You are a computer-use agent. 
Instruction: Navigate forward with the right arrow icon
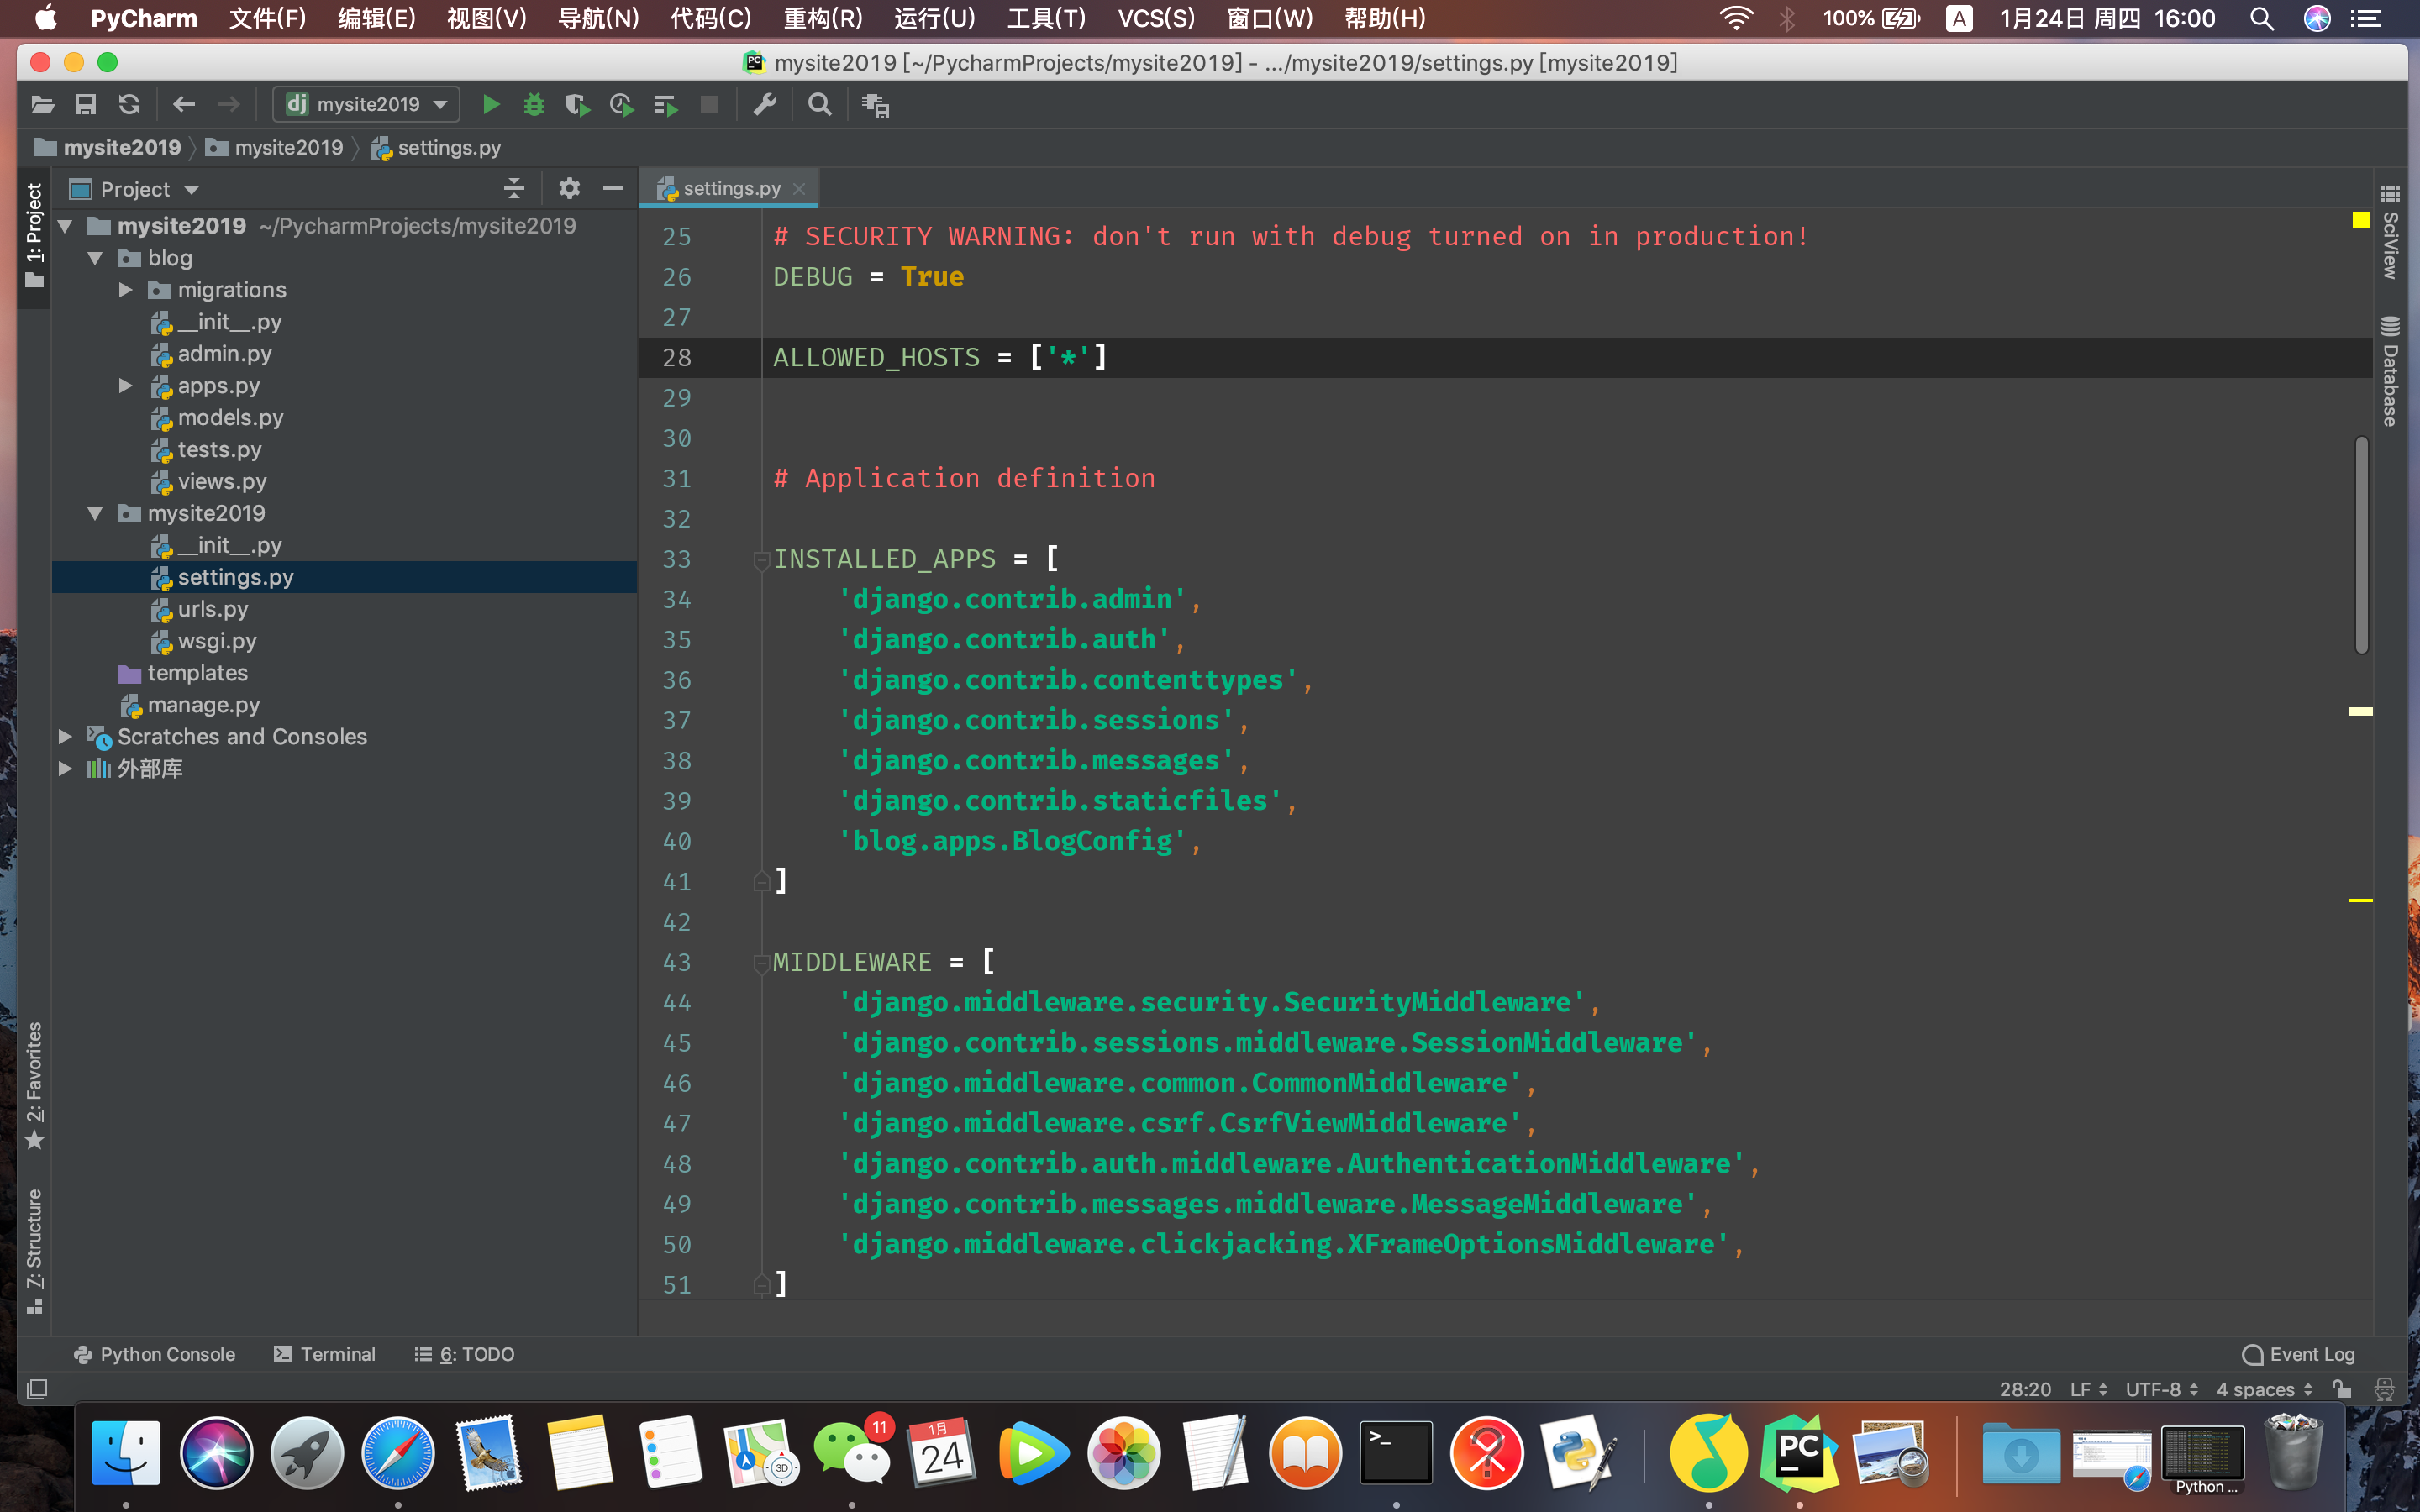(x=229, y=104)
